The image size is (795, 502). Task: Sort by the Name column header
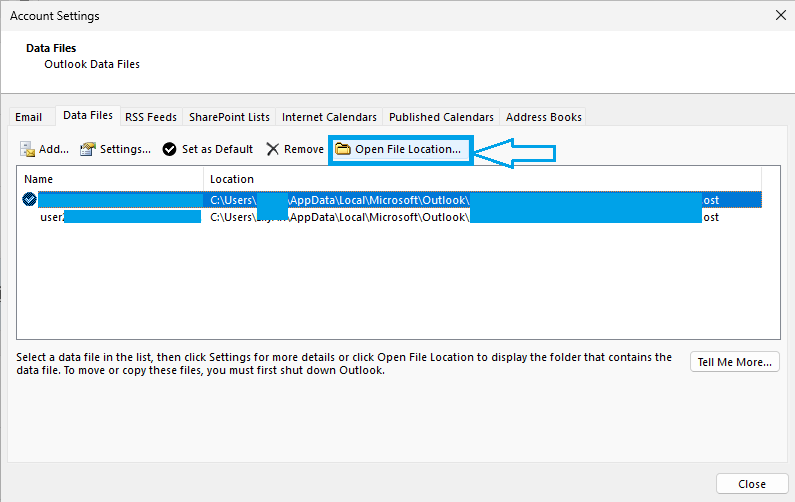[110, 179]
